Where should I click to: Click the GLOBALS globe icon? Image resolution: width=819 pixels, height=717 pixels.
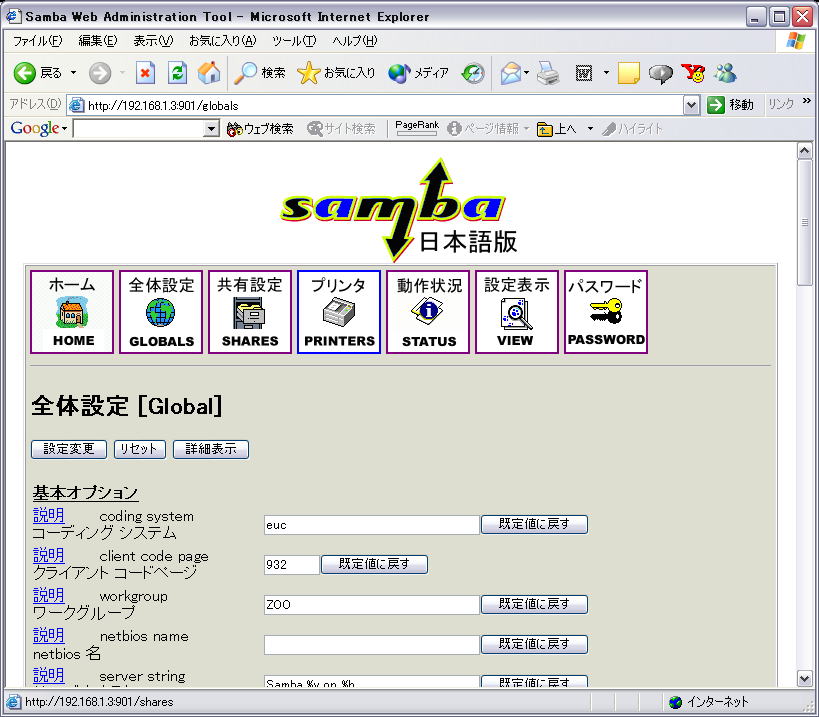tap(161, 312)
